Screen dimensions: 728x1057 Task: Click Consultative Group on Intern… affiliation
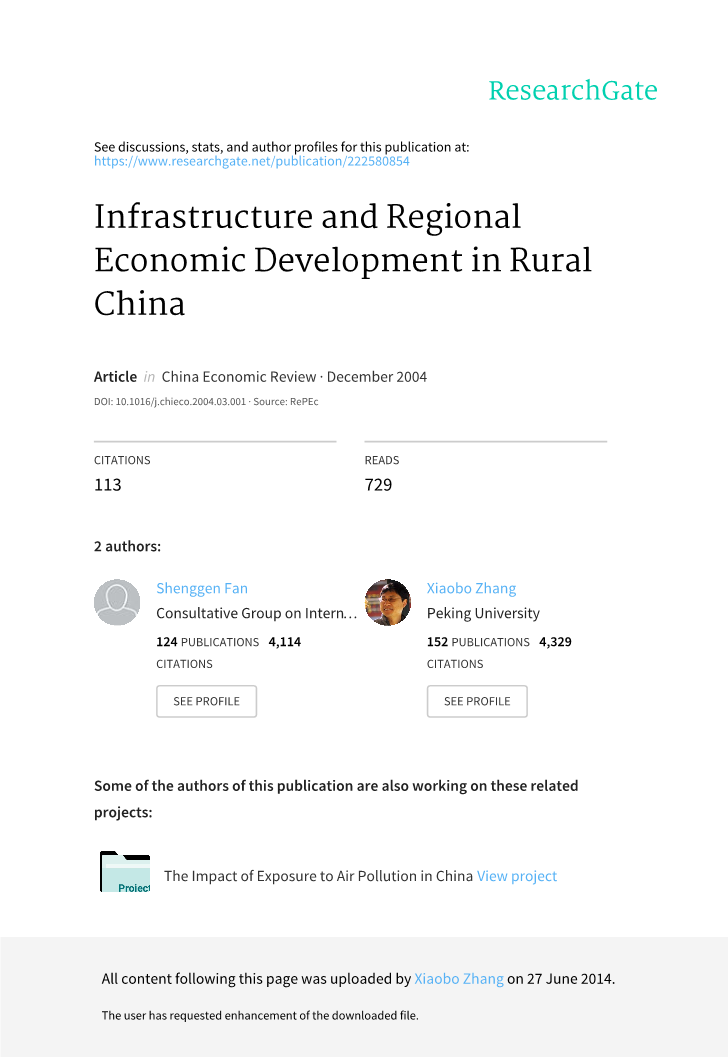(256, 613)
